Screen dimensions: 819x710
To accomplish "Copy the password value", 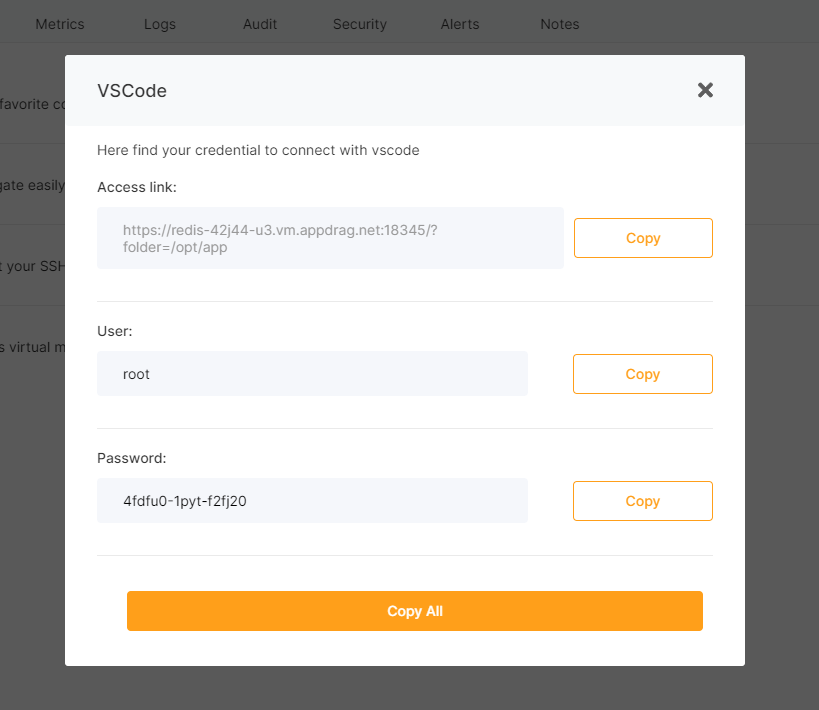I will [642, 501].
